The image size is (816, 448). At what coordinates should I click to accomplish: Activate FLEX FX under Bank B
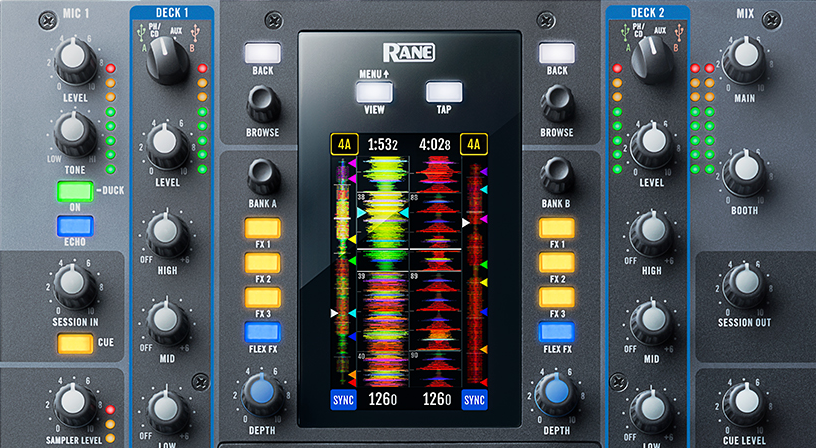tap(557, 332)
